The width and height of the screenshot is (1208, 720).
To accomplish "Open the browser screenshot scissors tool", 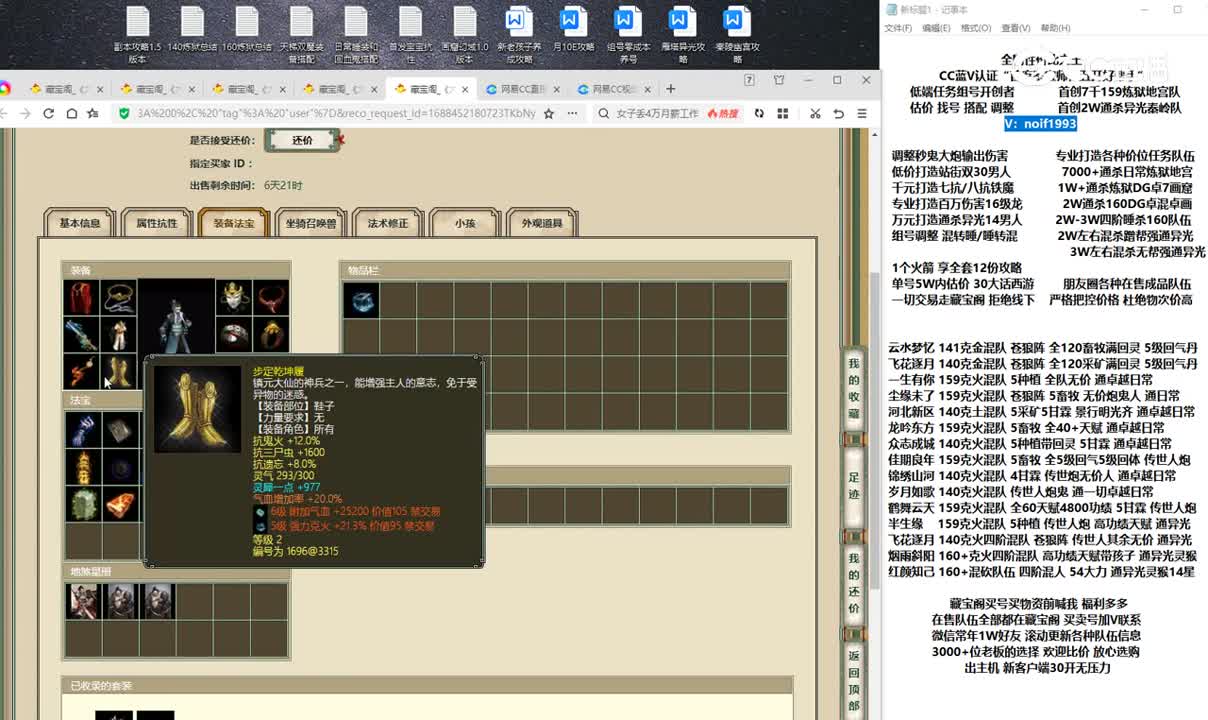I will pos(815,114).
